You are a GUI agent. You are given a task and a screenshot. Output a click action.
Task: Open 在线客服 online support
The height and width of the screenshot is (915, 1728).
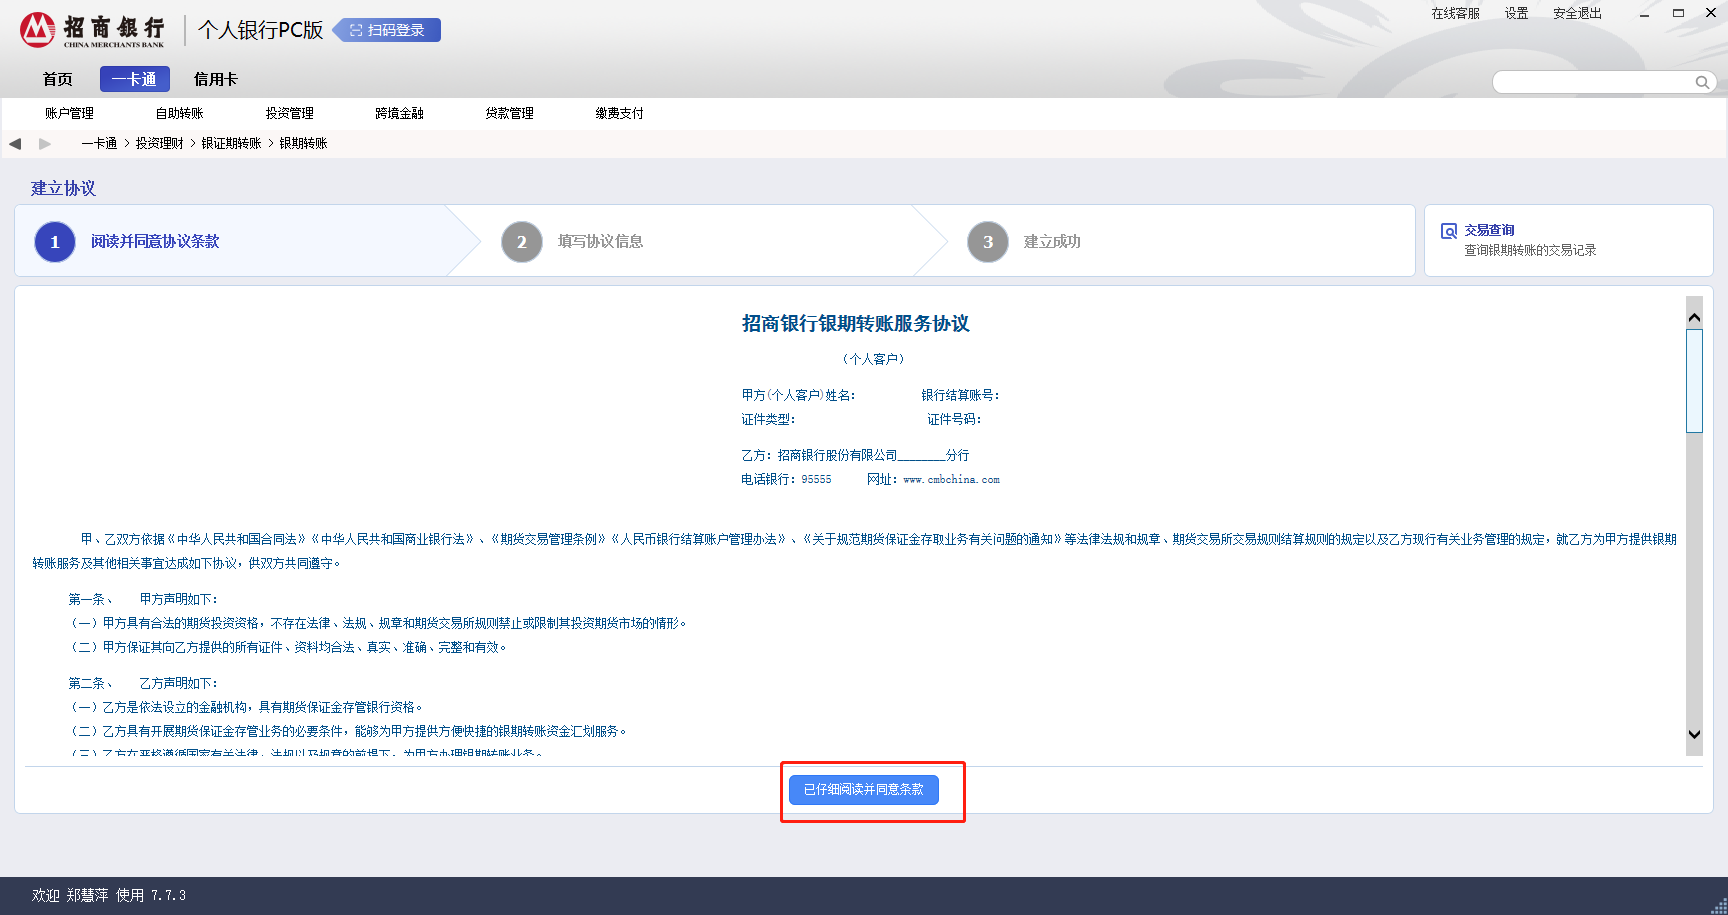(1455, 14)
